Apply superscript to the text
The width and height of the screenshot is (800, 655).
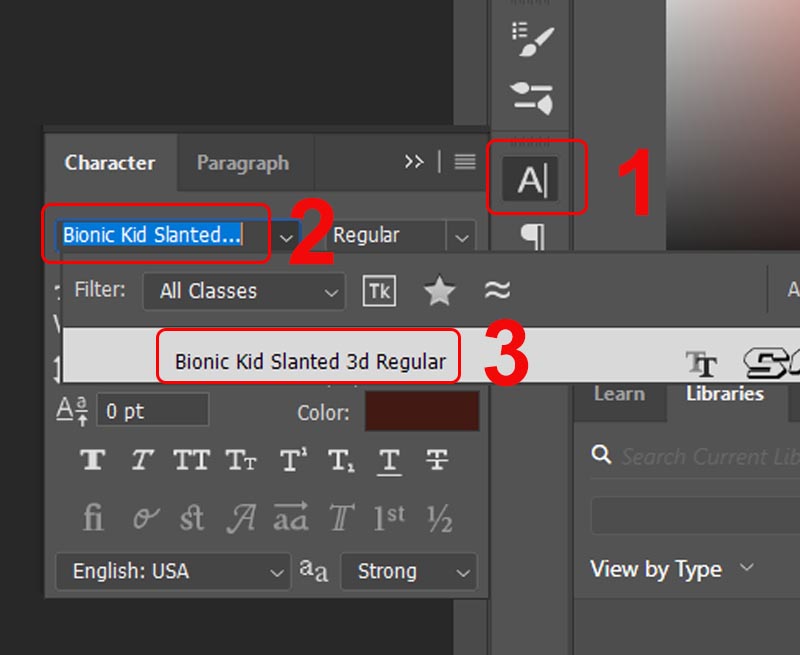tap(290, 460)
